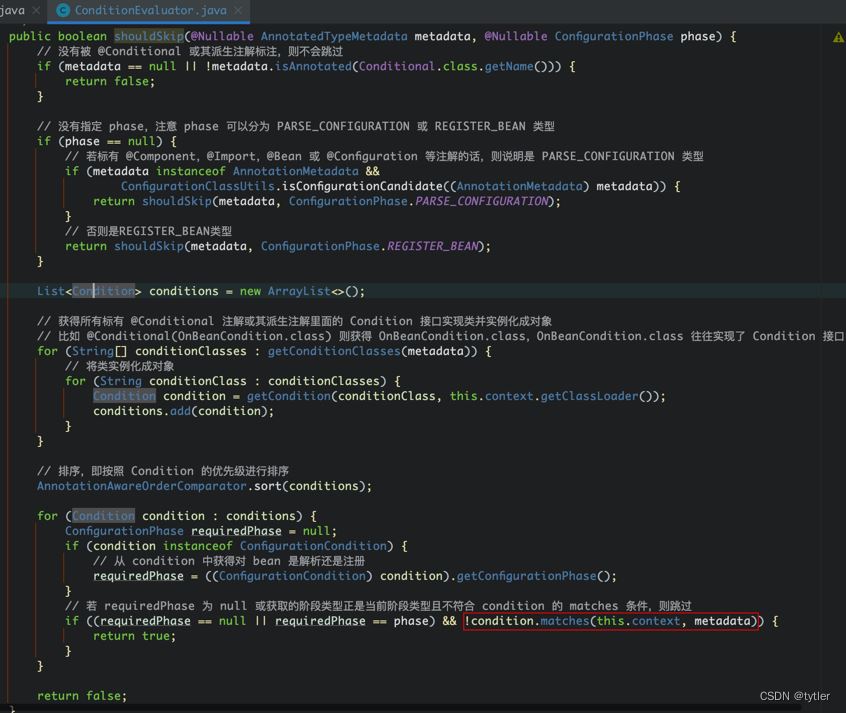Click the getClassLoader method call
Screen dimensions: 846x713
click(589, 396)
